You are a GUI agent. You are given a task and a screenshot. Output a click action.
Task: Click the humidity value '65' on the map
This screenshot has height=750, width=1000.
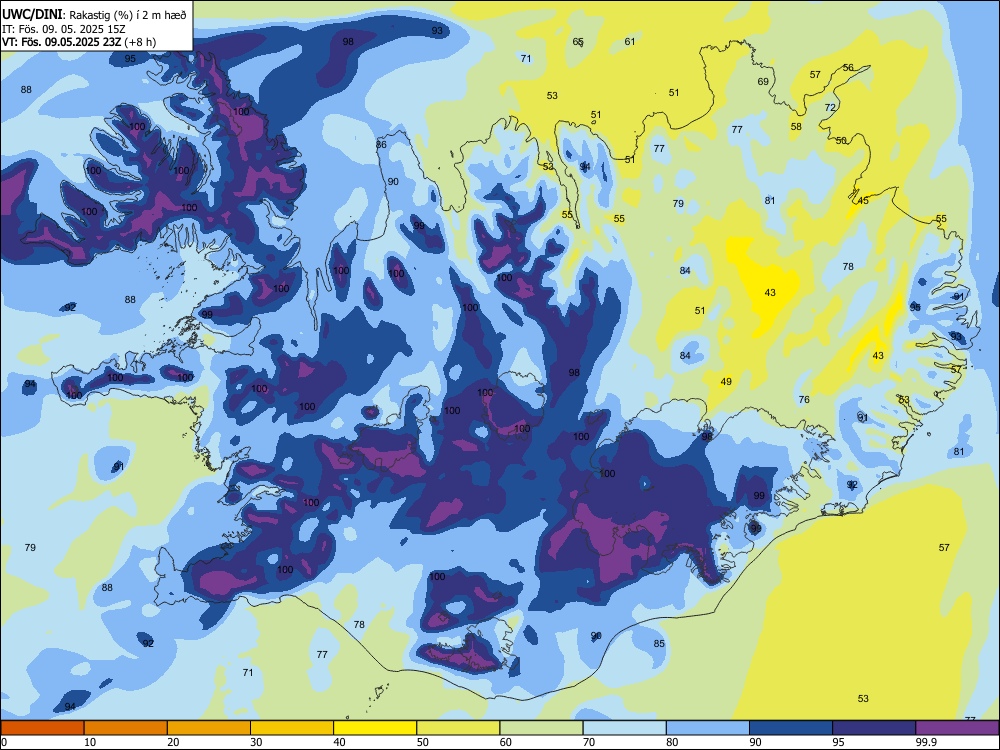click(578, 42)
